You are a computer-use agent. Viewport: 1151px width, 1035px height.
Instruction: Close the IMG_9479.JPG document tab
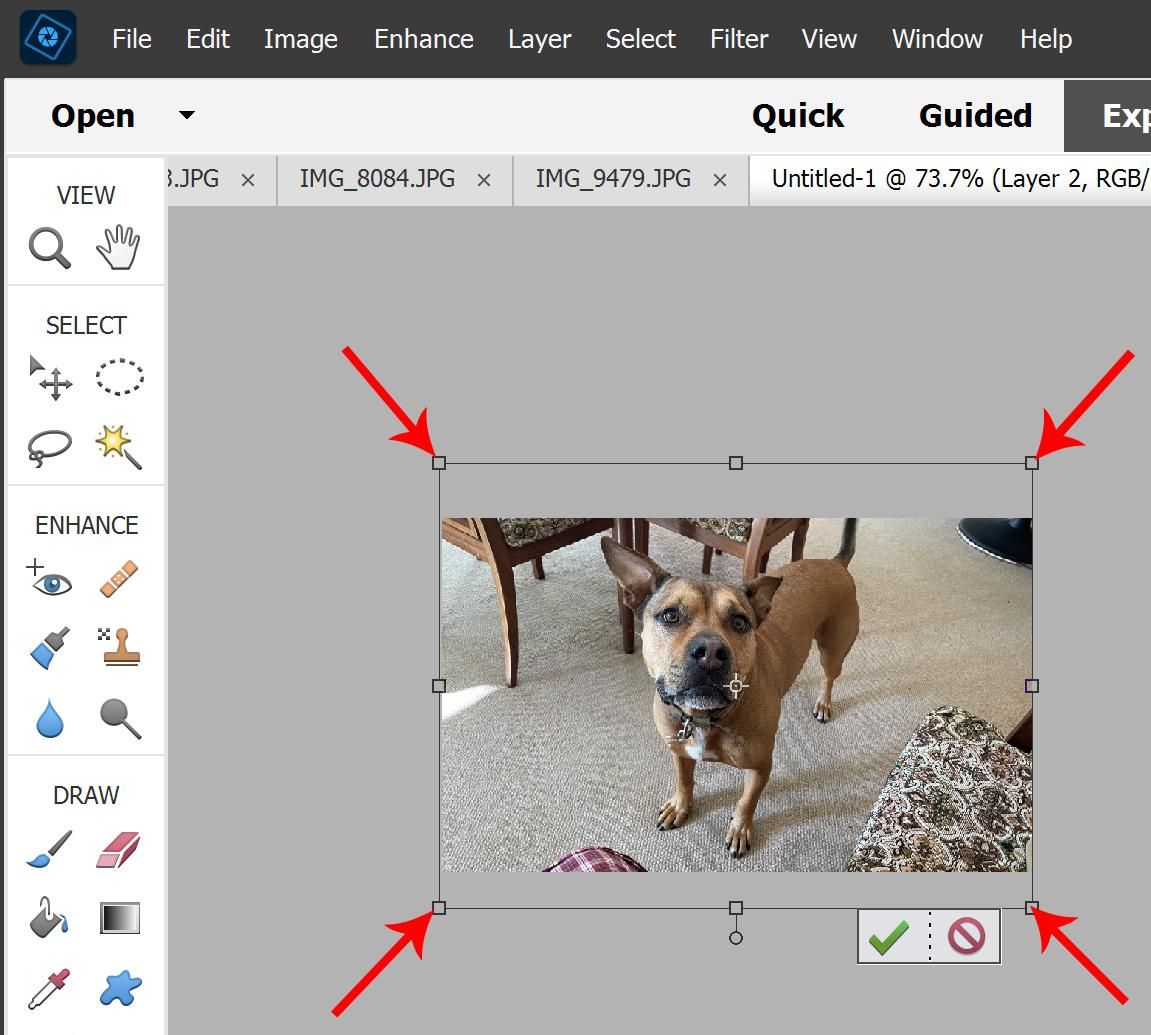pos(720,180)
